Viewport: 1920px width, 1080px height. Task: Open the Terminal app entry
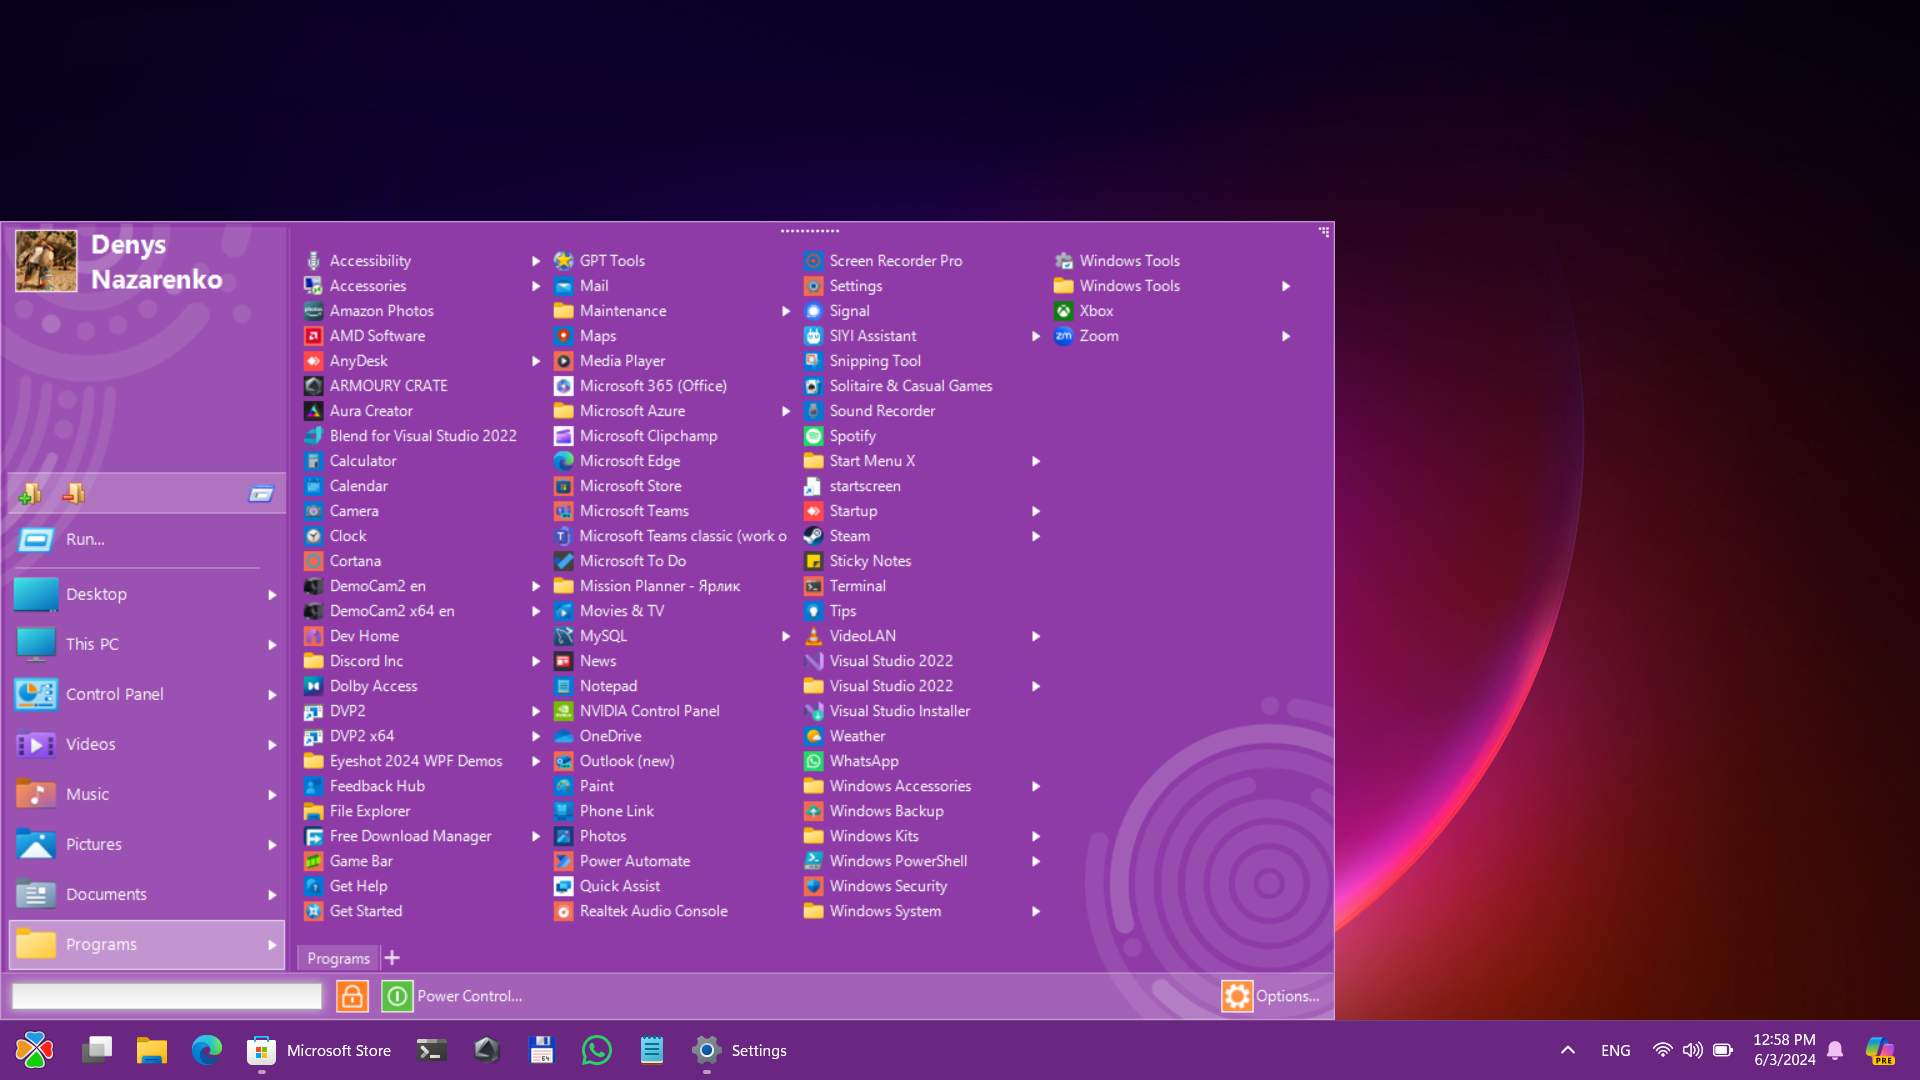tap(845, 586)
